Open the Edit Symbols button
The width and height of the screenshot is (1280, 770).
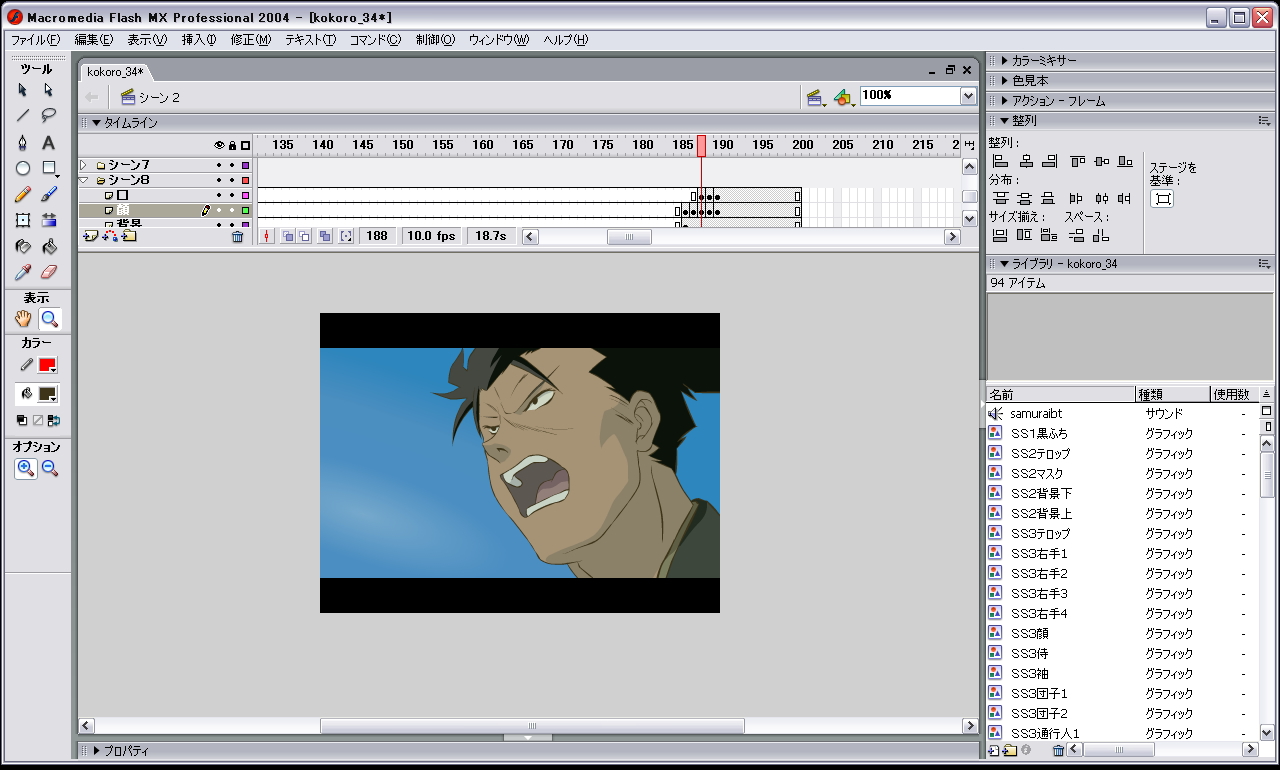pyautogui.click(x=843, y=97)
